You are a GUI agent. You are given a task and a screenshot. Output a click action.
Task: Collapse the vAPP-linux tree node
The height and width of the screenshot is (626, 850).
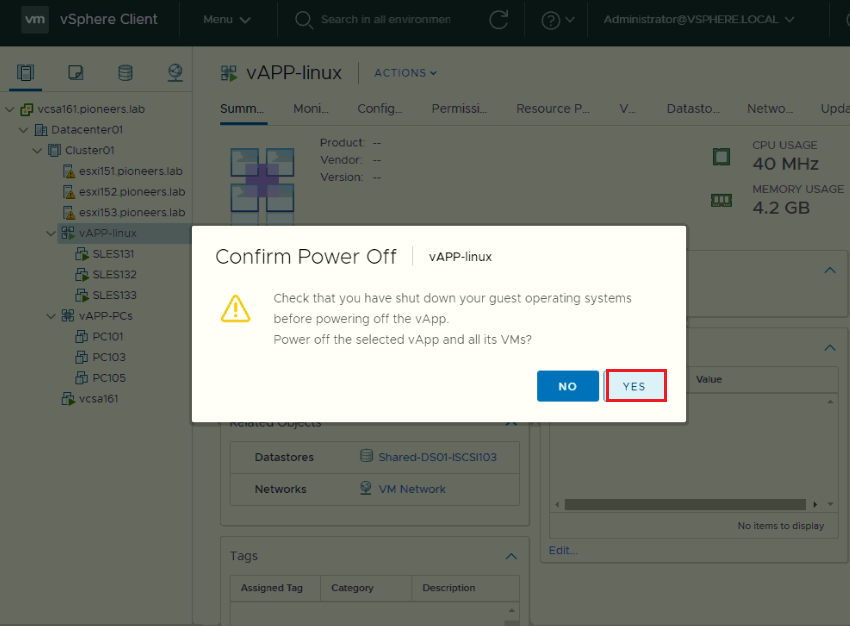pos(51,234)
